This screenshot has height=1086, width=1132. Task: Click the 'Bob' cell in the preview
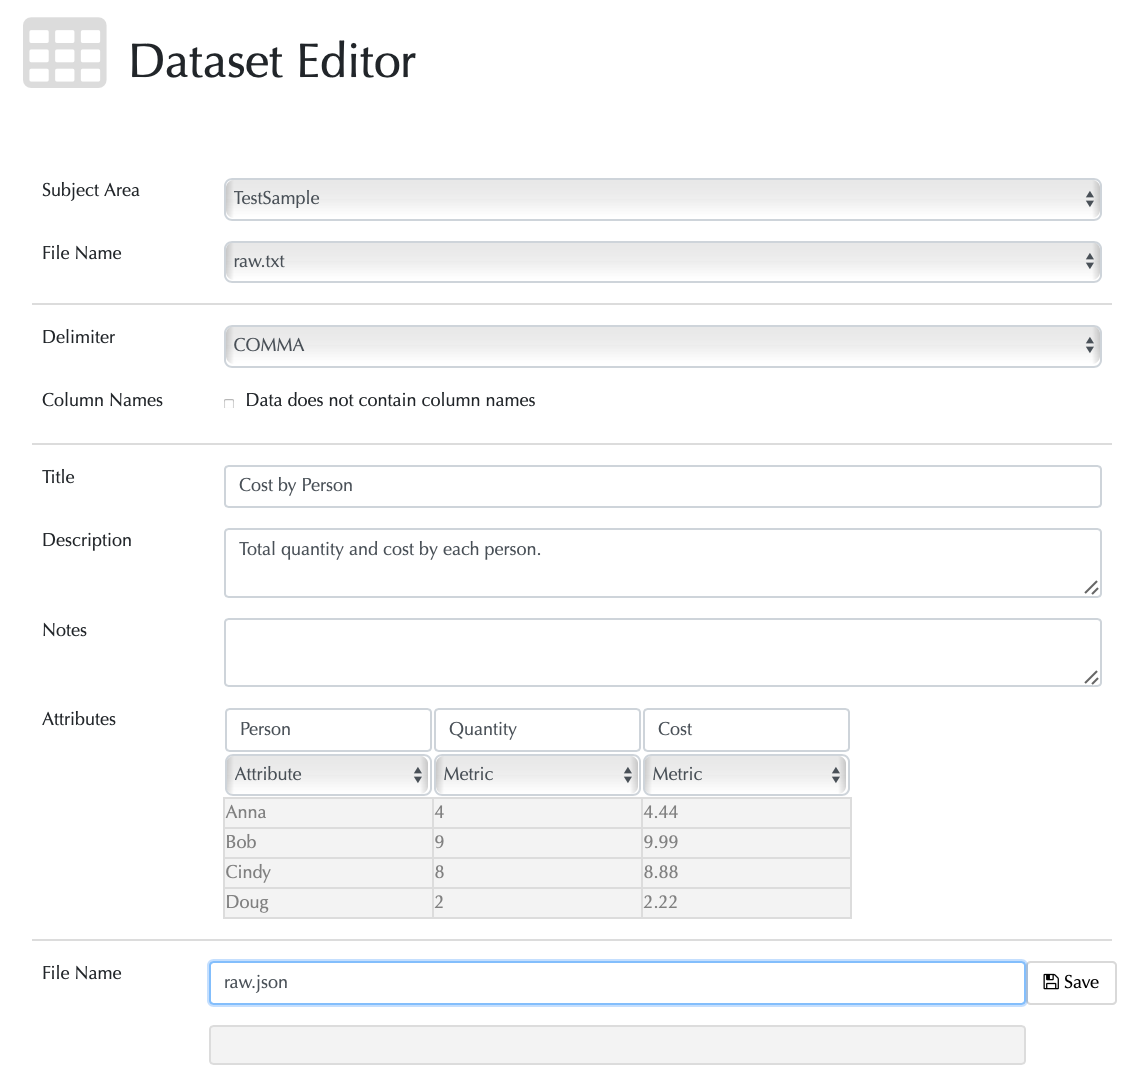point(328,843)
